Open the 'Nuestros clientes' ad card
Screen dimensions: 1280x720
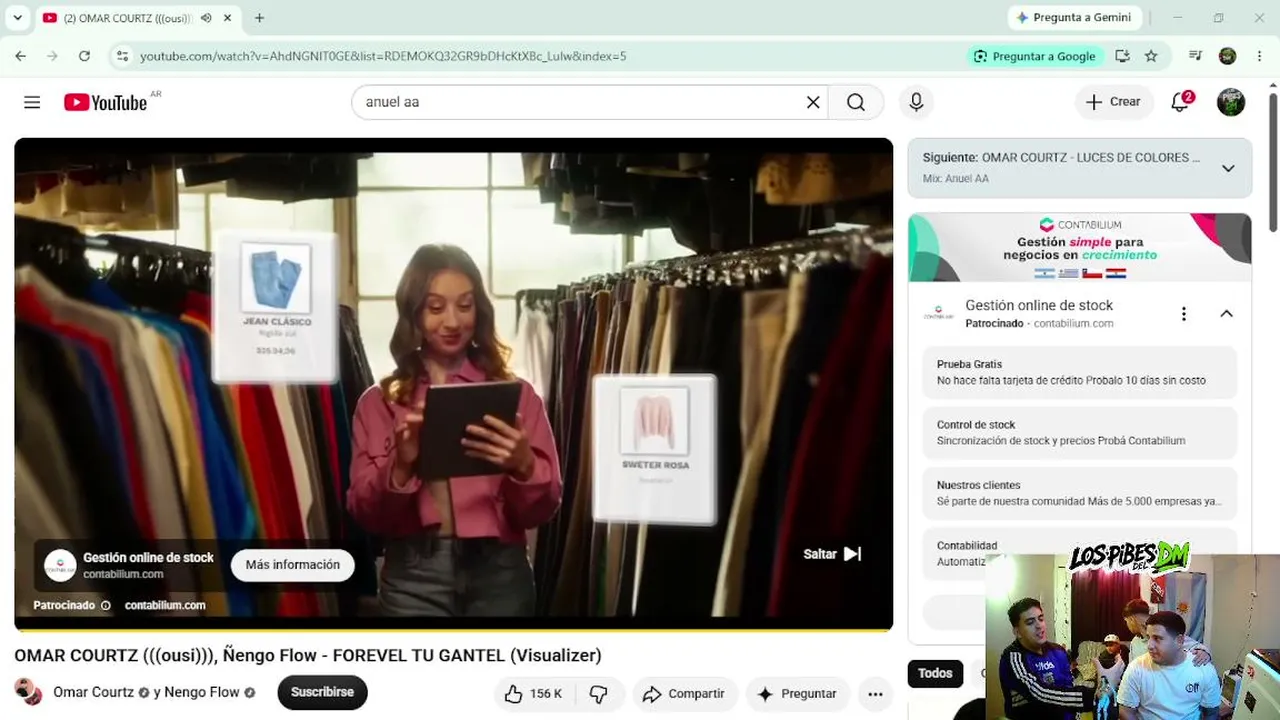pos(1079,493)
